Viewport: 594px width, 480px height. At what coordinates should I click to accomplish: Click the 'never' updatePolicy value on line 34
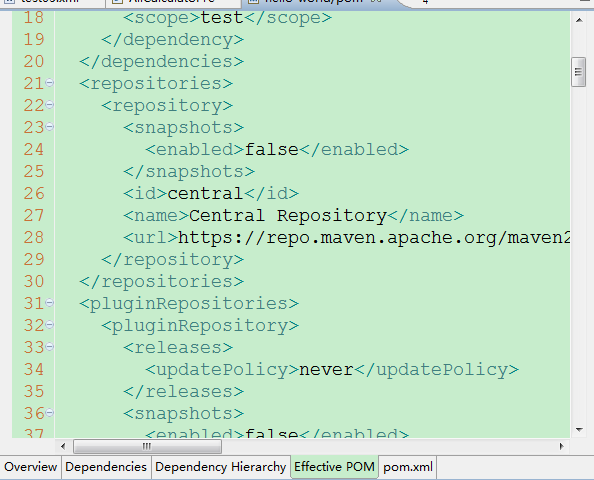click(x=326, y=370)
